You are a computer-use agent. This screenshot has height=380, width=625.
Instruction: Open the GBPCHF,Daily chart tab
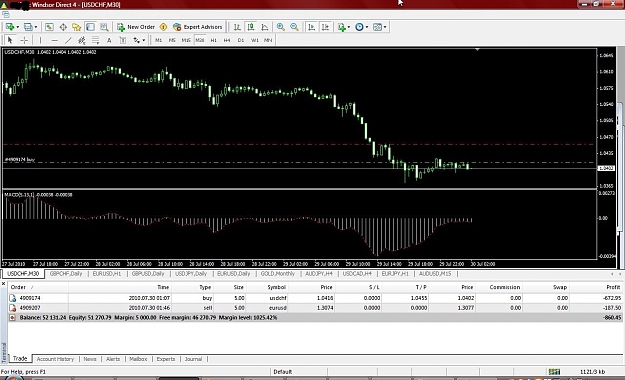click(x=66, y=274)
